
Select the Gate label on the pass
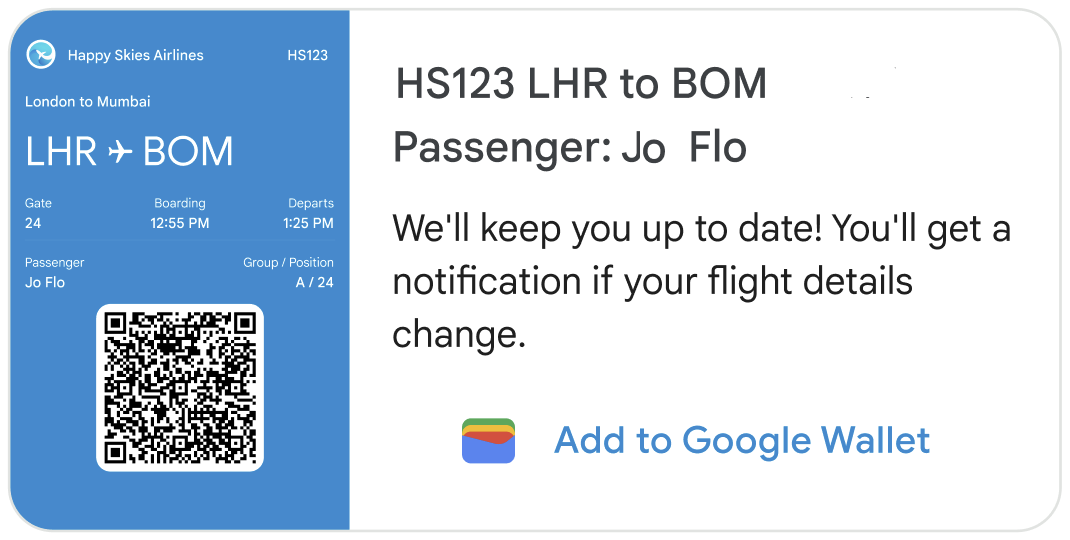tap(38, 203)
